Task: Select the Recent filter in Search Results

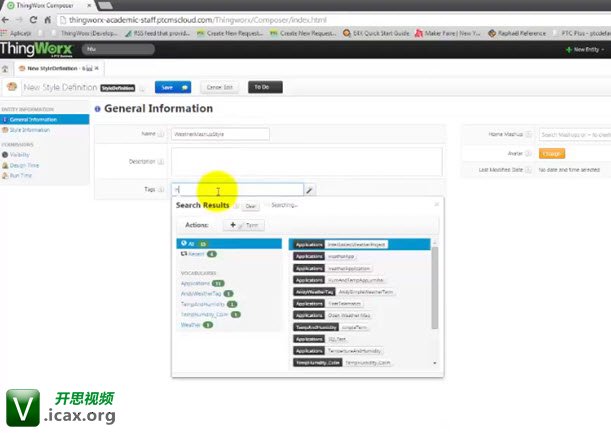Action: click(198, 254)
